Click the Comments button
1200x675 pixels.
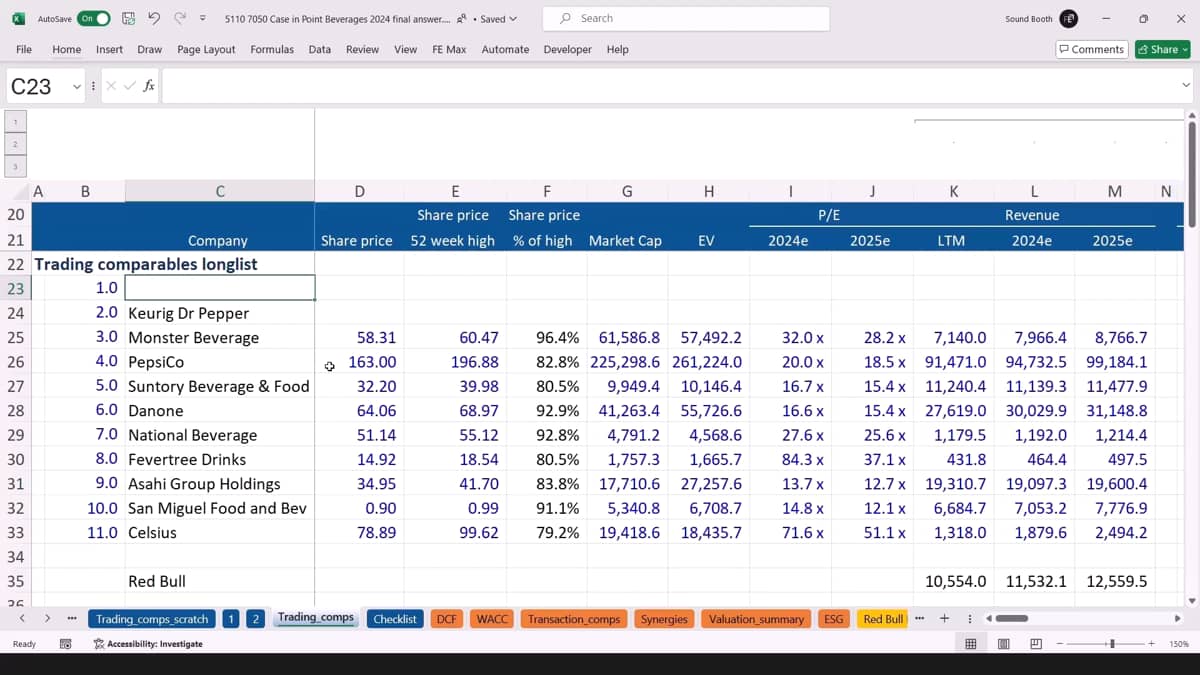coord(1092,49)
